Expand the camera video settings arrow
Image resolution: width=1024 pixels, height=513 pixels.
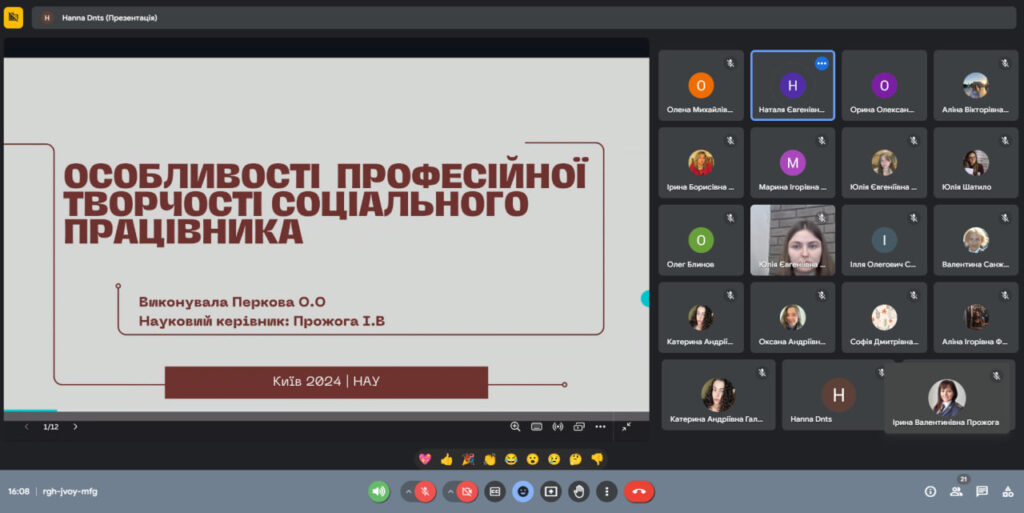click(449, 491)
